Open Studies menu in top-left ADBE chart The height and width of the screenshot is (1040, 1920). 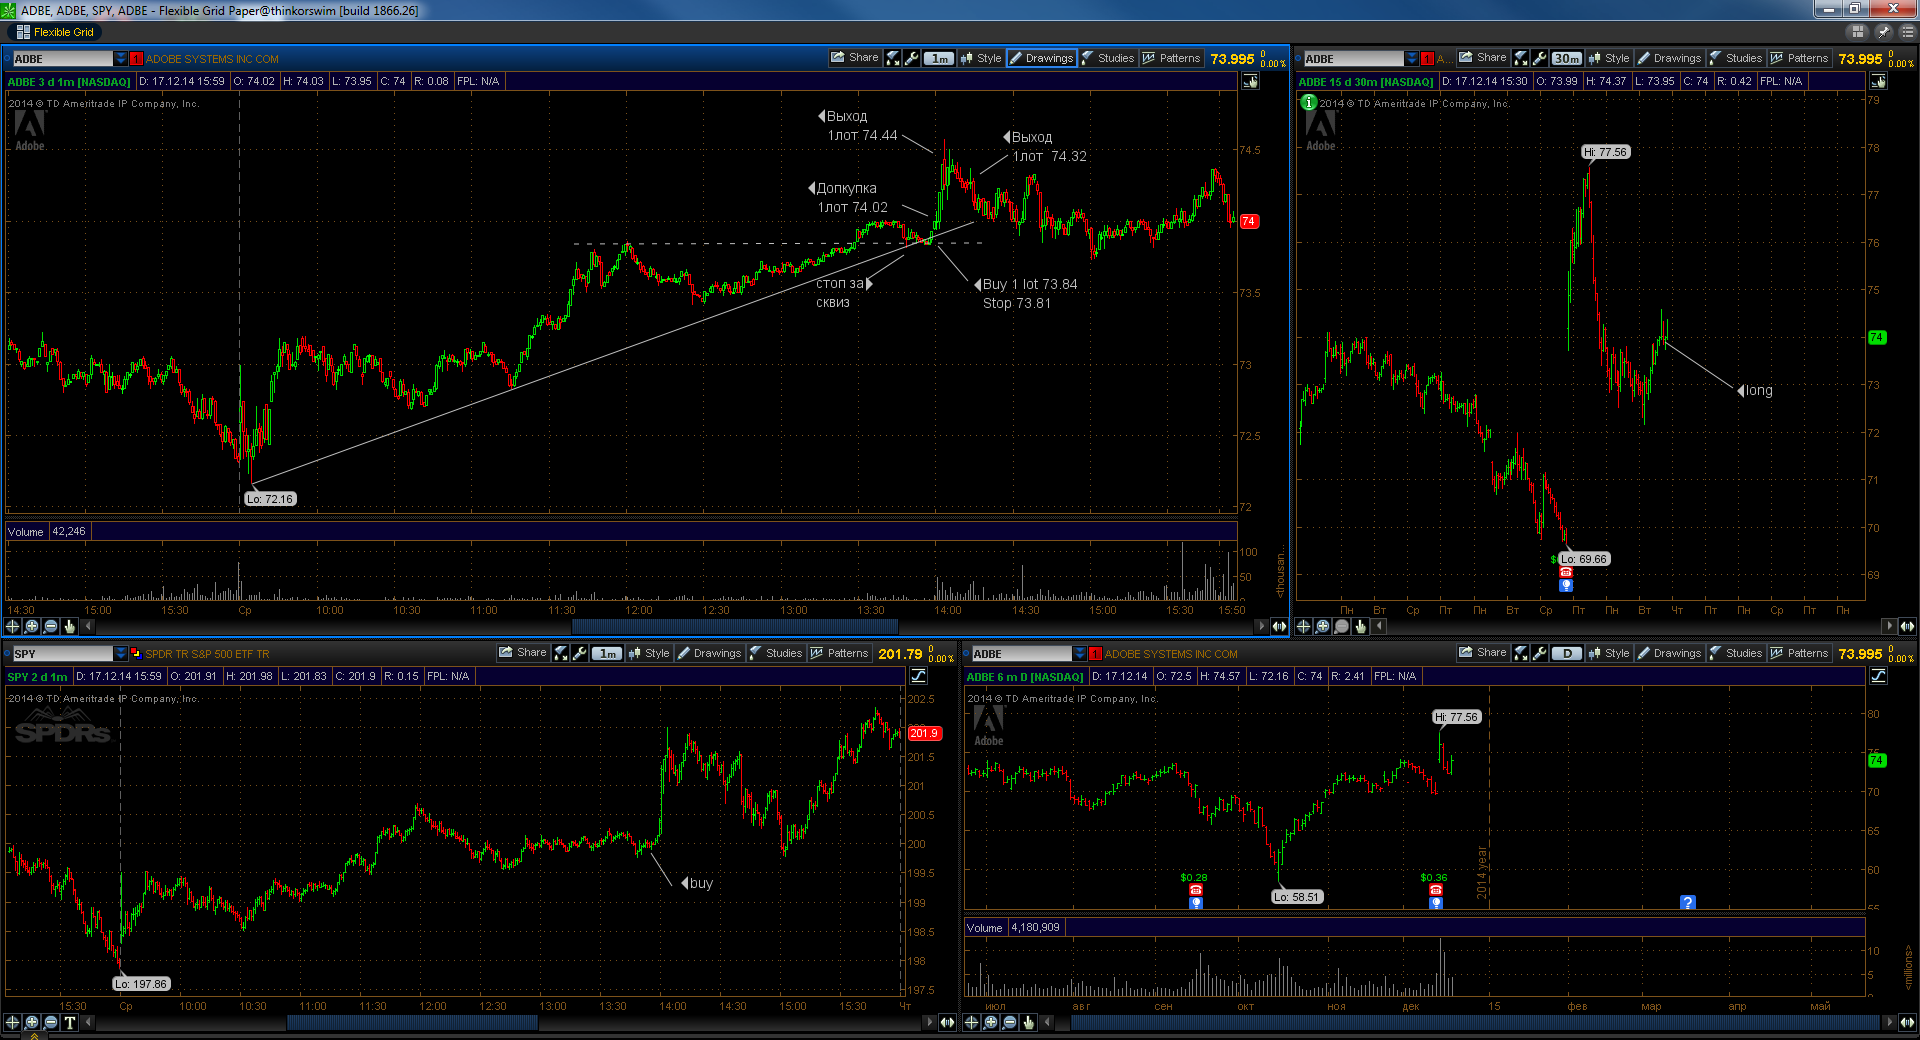click(x=1107, y=58)
